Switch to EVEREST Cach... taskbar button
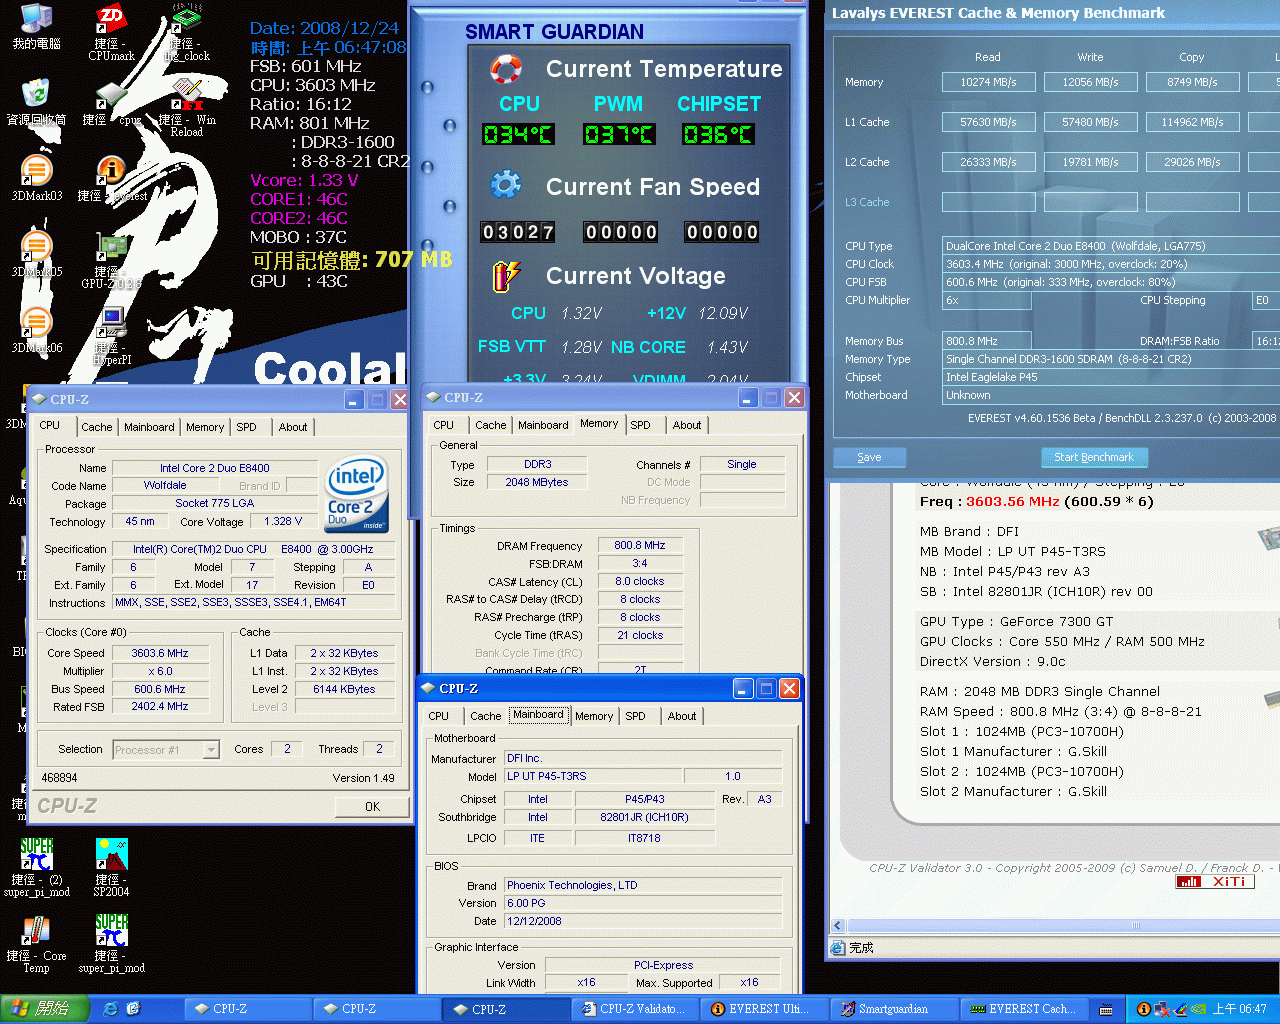 pyautogui.click(x=1024, y=1009)
